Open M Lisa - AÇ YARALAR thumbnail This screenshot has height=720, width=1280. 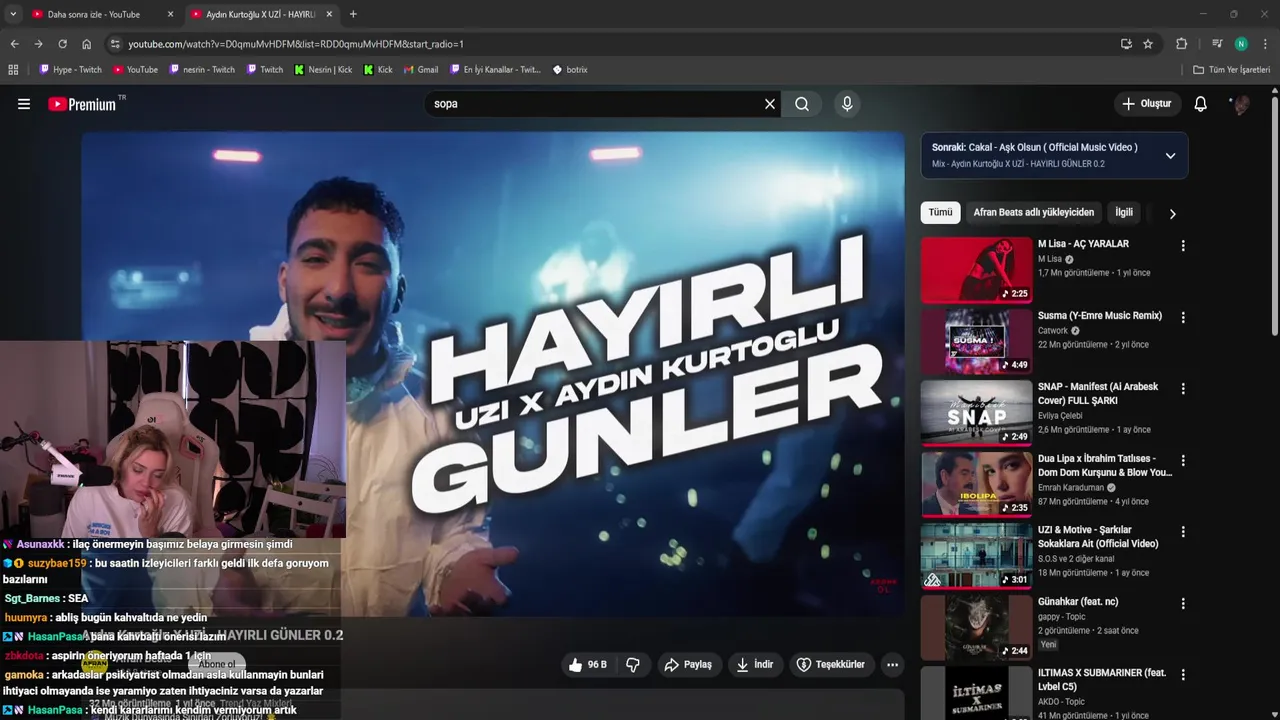(976, 269)
